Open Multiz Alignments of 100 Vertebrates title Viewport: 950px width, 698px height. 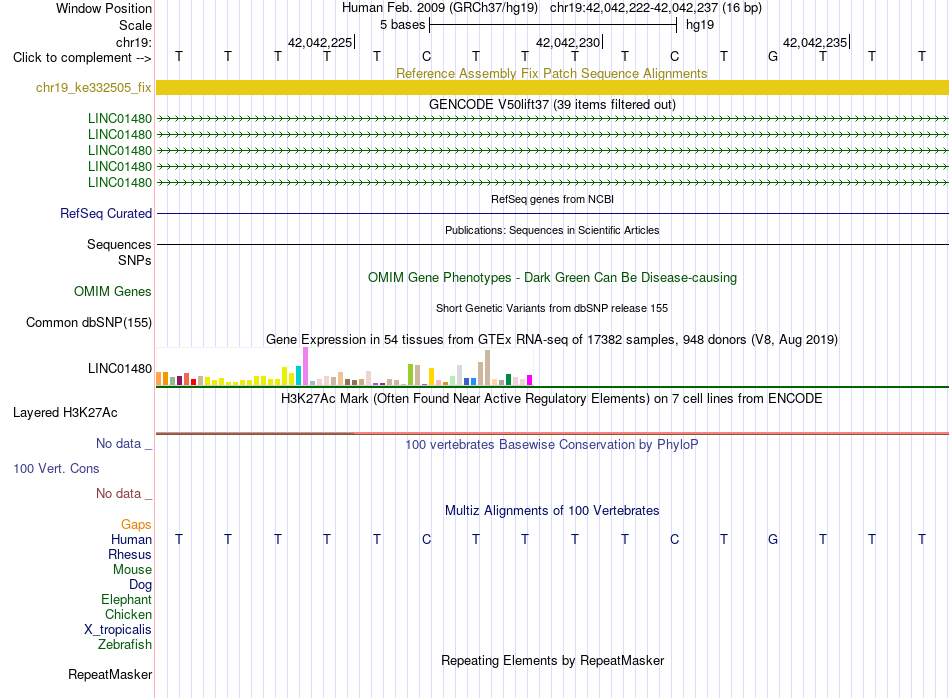pyautogui.click(x=552, y=510)
